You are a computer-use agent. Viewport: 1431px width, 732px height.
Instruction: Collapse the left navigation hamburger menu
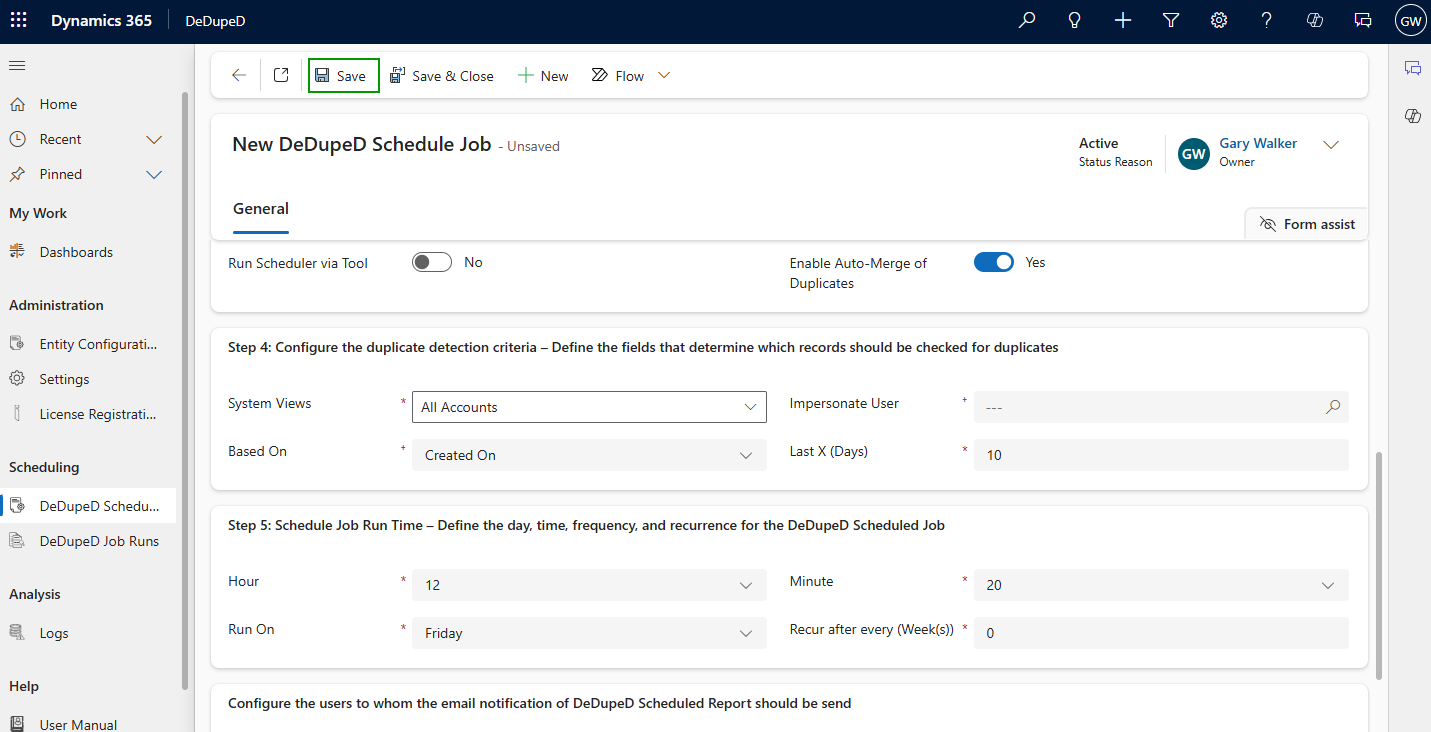pyautogui.click(x=17, y=66)
